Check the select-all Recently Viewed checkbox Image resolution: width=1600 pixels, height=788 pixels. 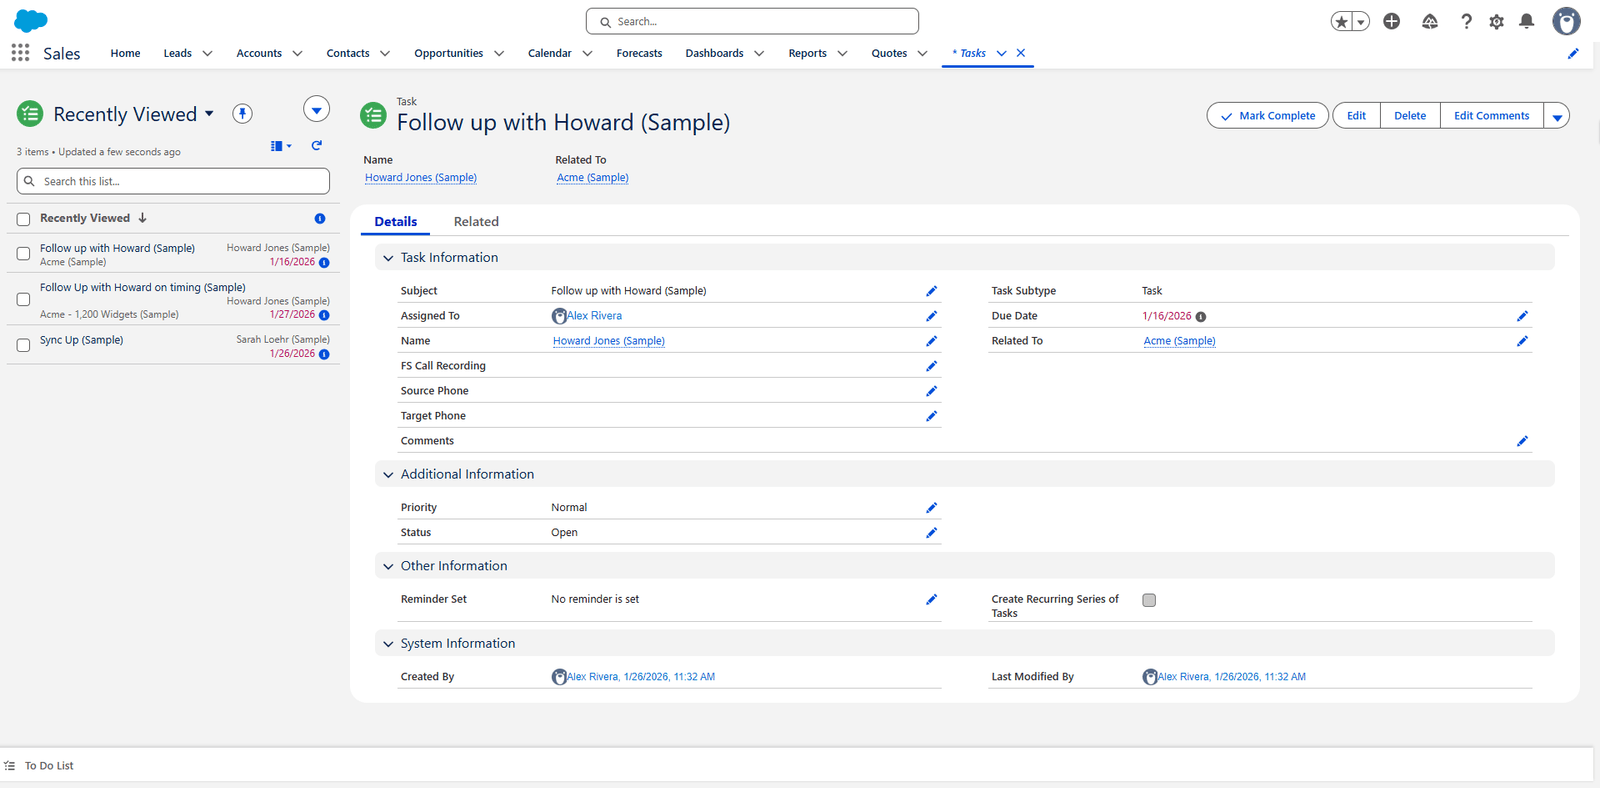pos(23,219)
